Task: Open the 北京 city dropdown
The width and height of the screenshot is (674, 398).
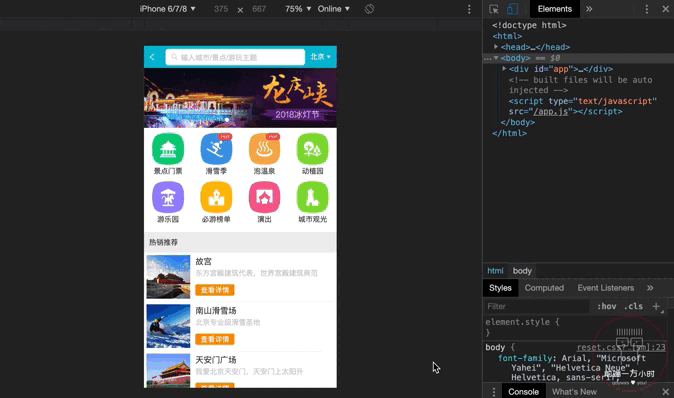Action: [x=321, y=57]
